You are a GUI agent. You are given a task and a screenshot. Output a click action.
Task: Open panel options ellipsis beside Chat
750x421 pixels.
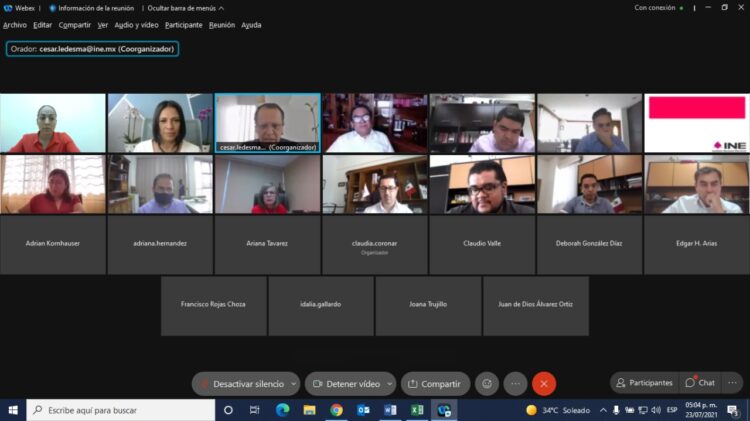click(x=732, y=383)
